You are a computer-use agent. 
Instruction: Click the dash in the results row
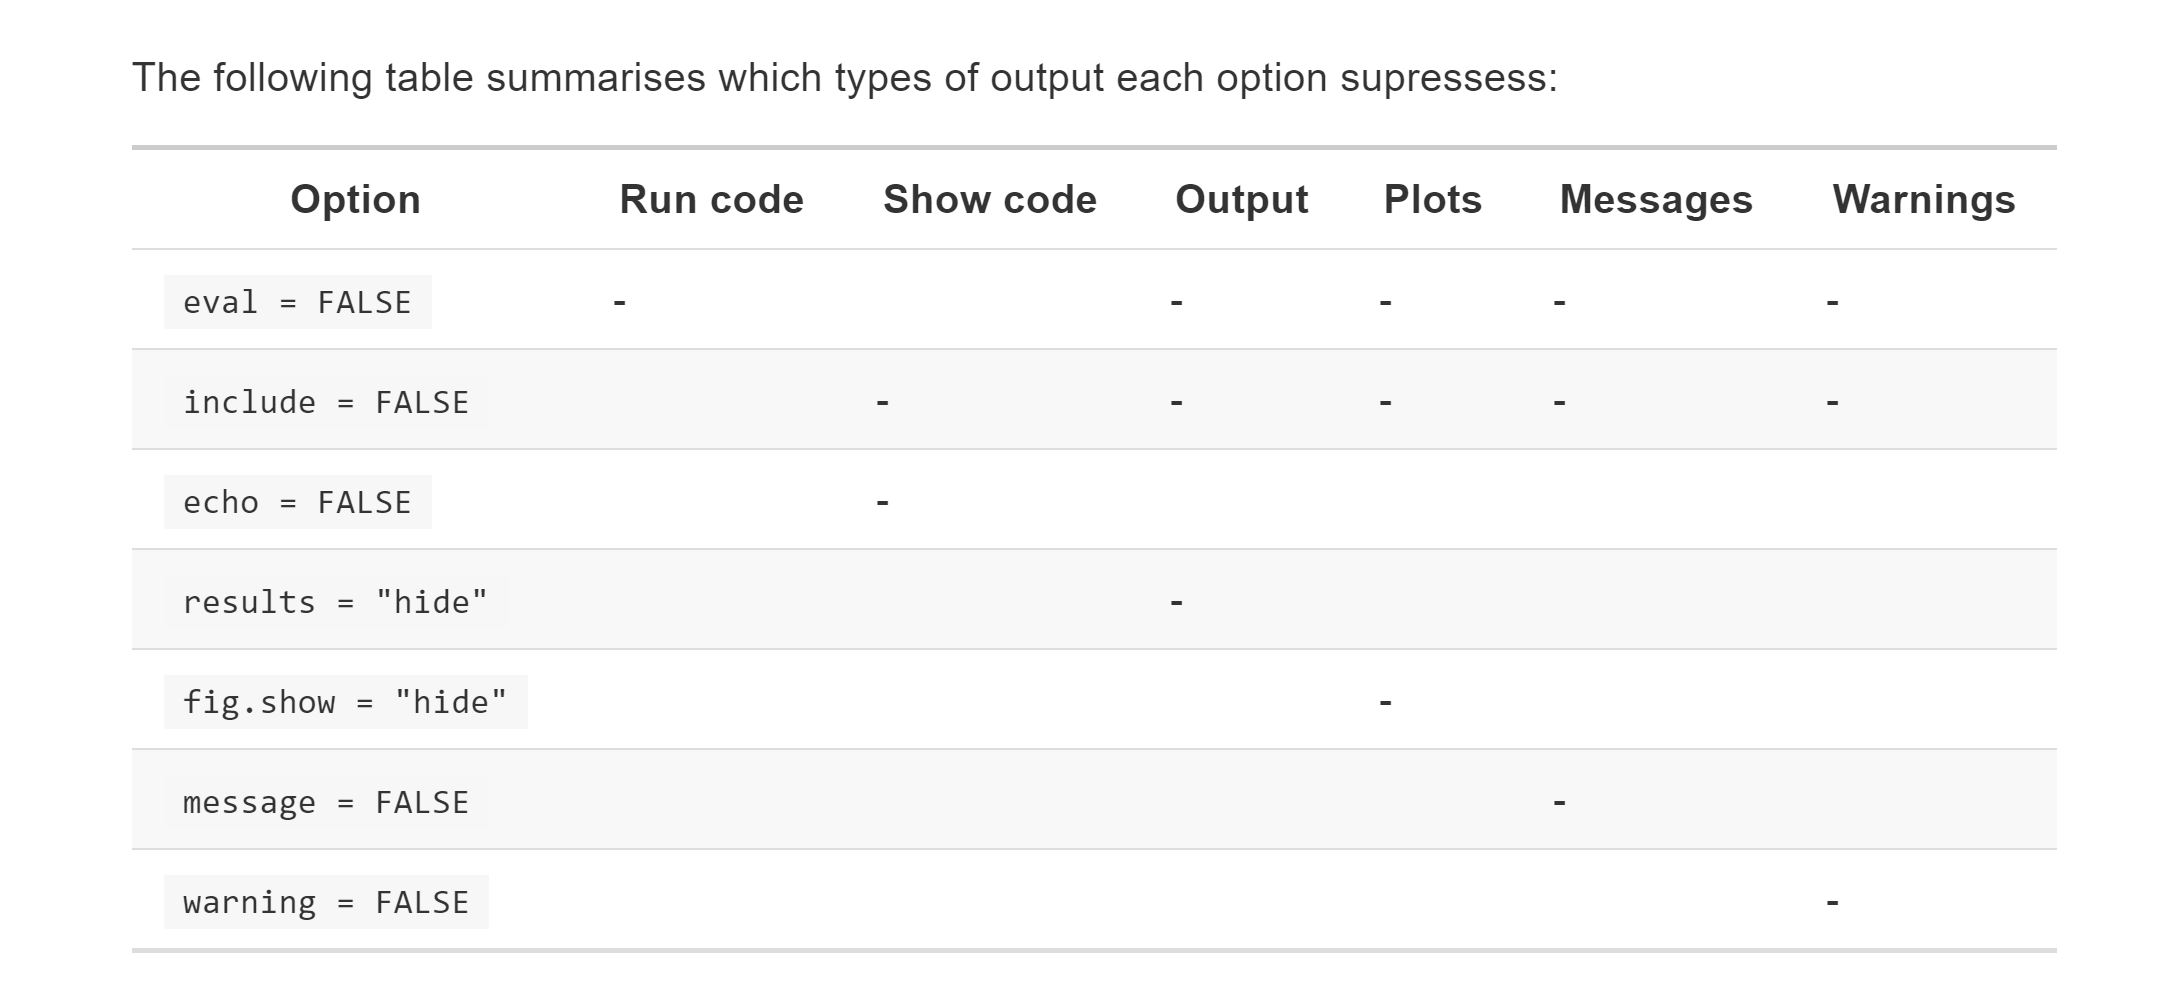[x=1176, y=602]
